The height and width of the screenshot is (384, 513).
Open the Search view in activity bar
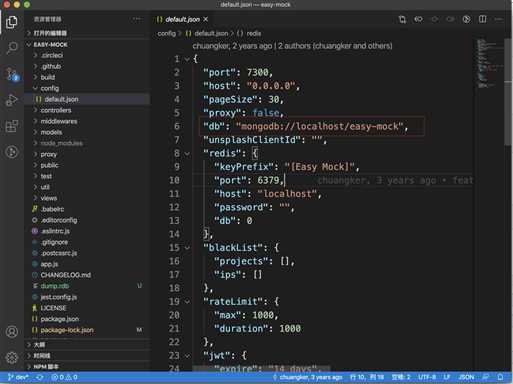[12, 48]
